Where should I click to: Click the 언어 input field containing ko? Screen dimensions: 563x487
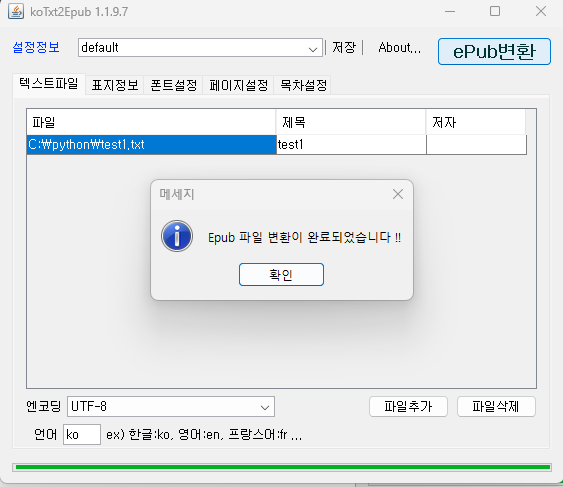pyautogui.click(x=82, y=435)
